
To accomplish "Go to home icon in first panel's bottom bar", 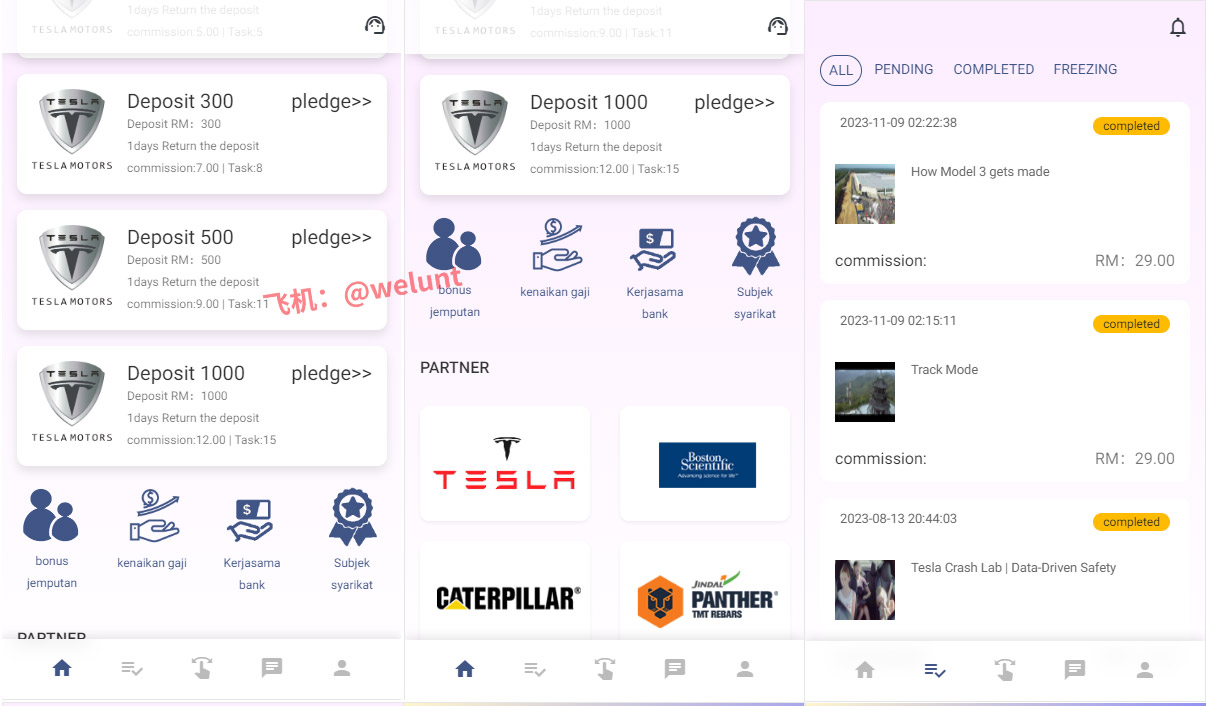I will 62,668.
